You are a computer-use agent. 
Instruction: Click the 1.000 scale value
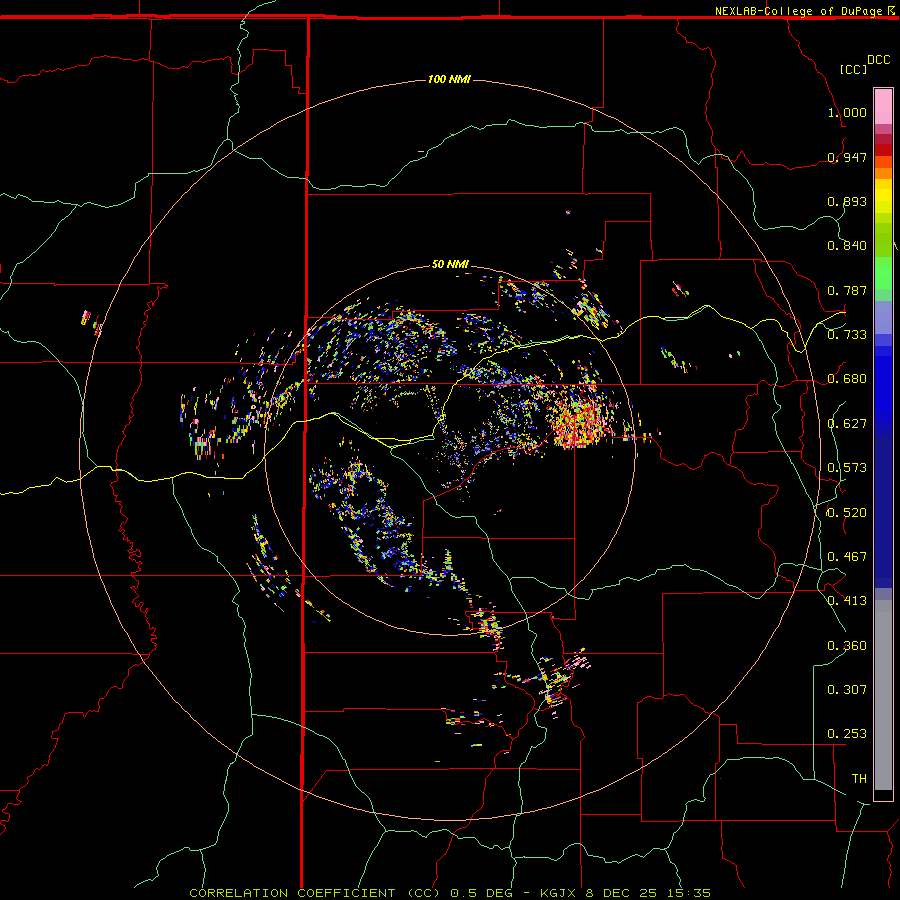click(x=847, y=112)
